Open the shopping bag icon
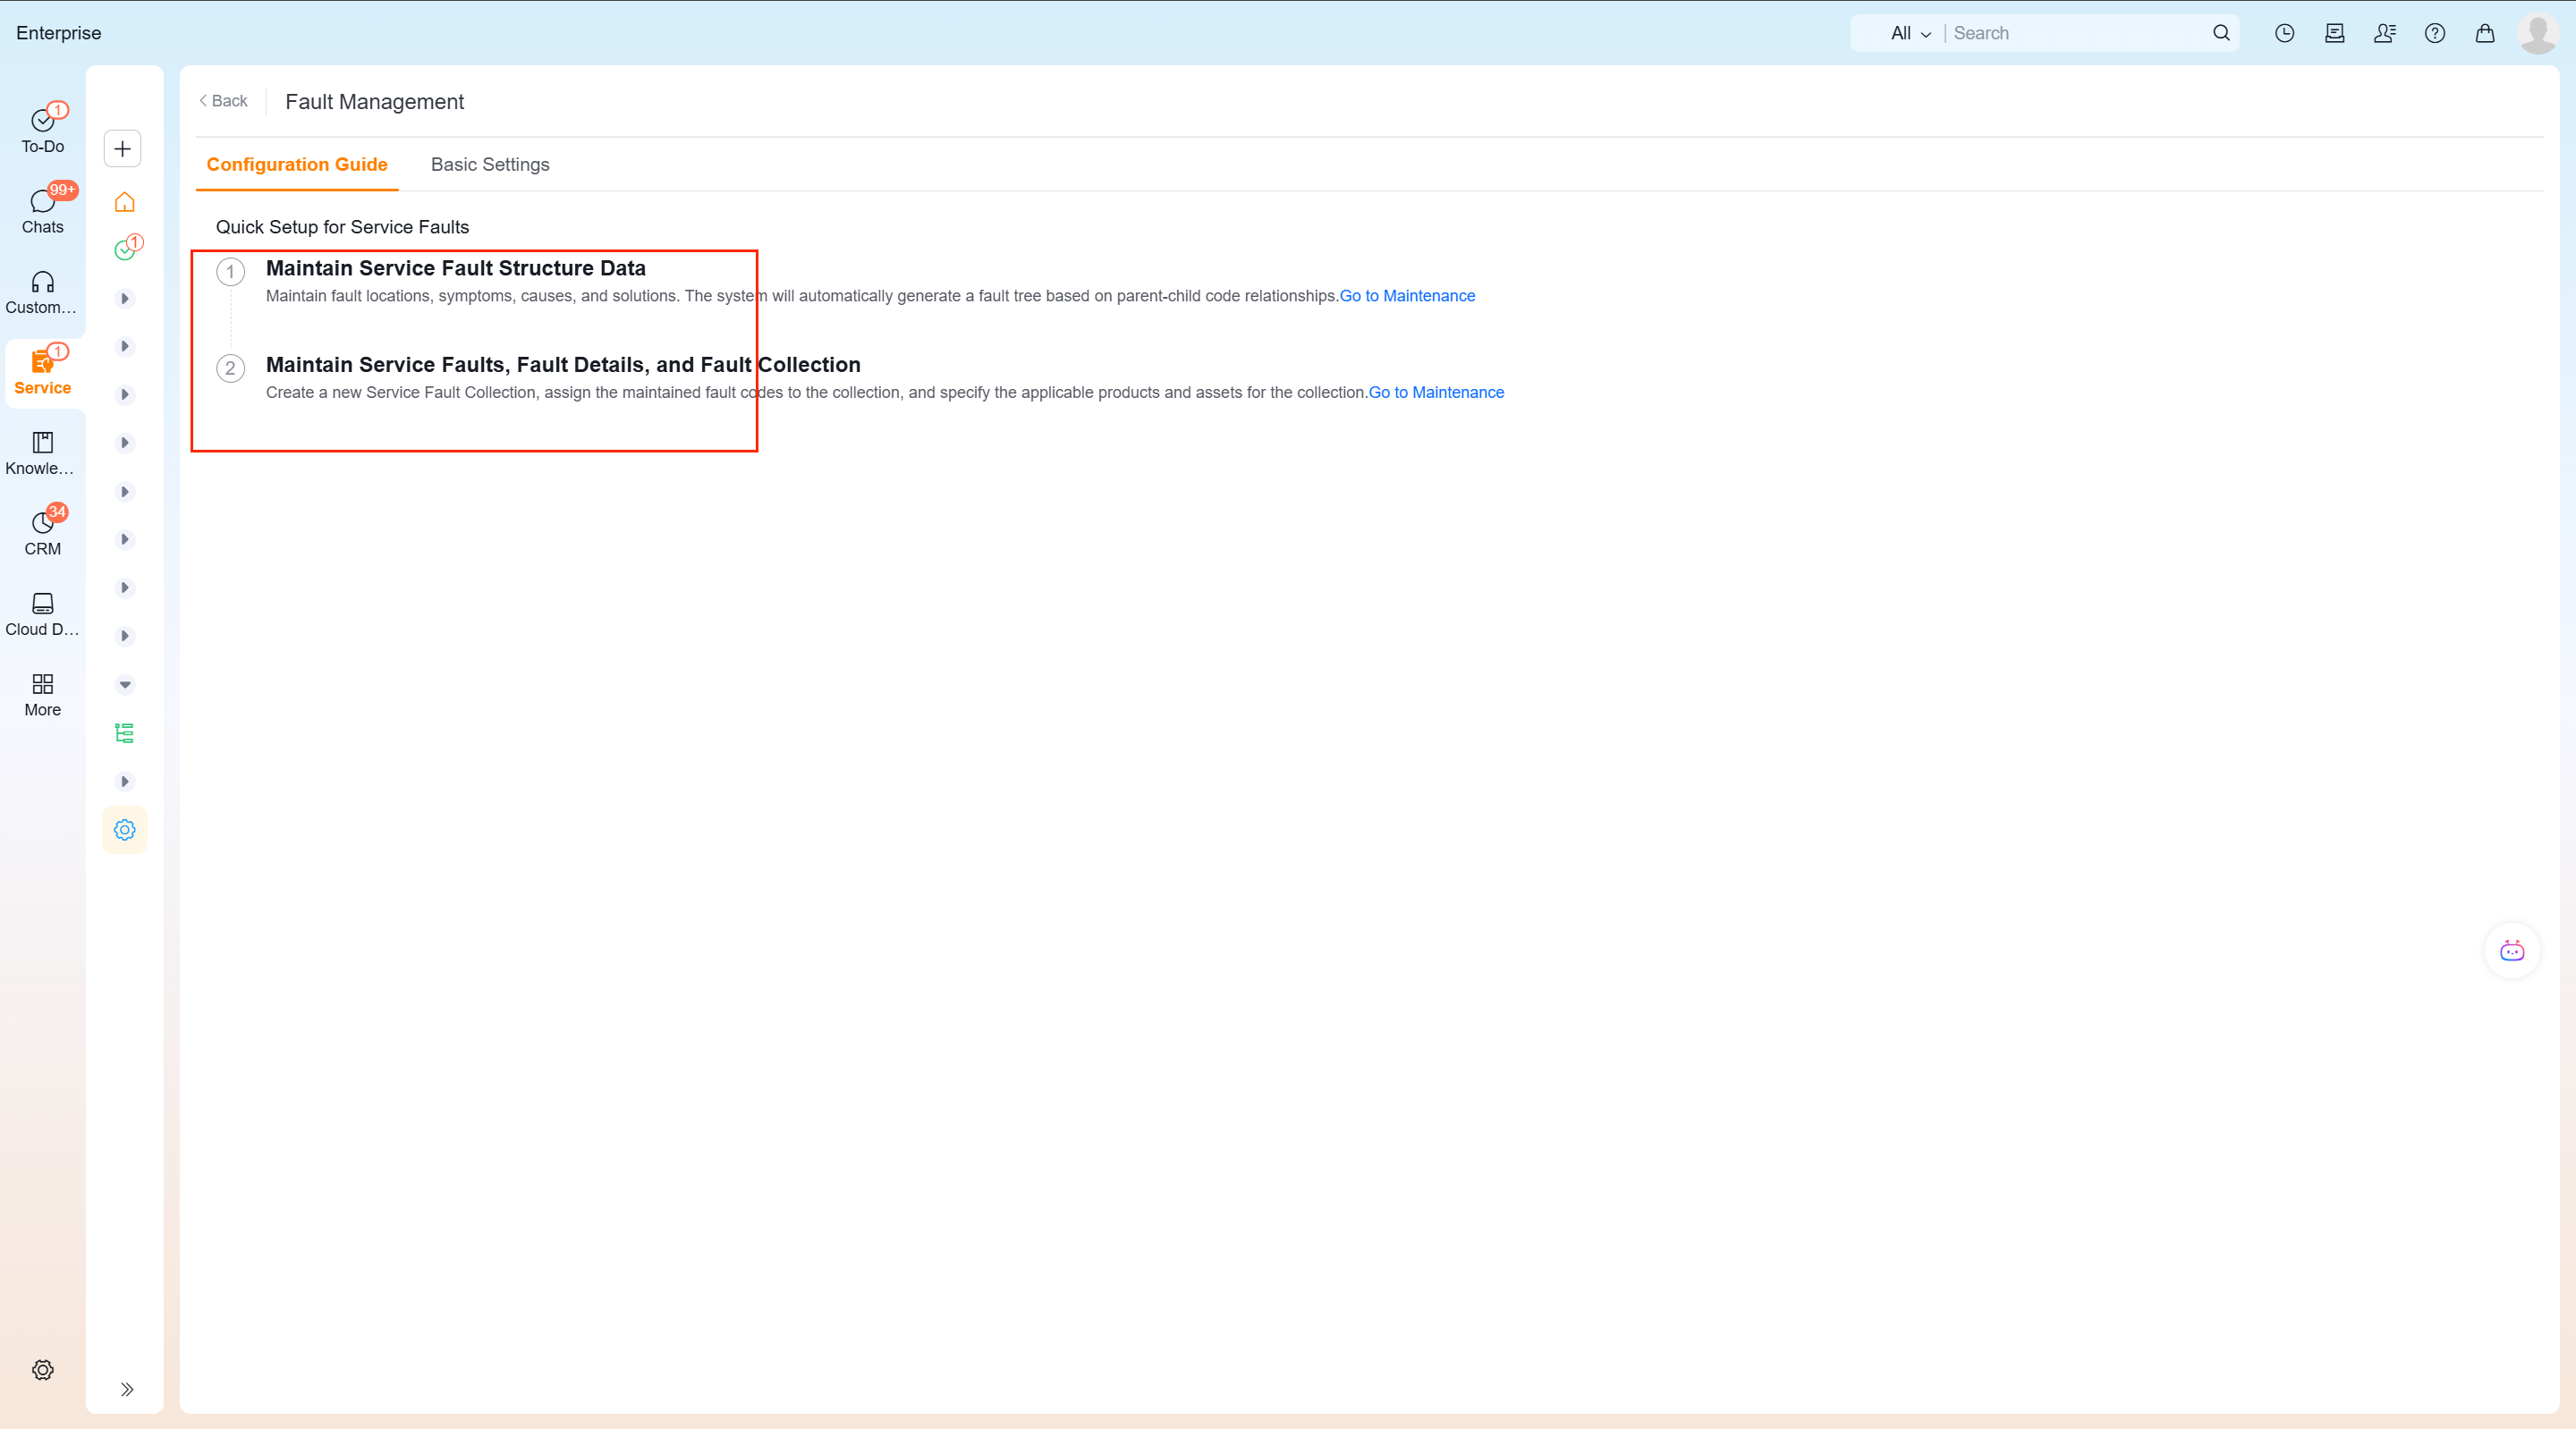This screenshot has width=2576, height=1429. tap(2484, 33)
